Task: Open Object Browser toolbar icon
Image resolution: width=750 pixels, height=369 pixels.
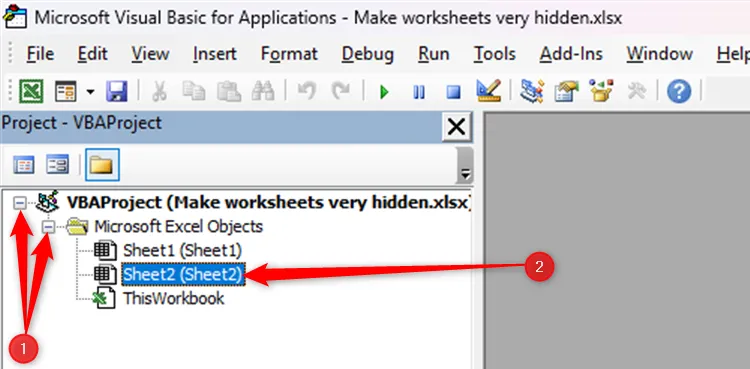Action: pyautogui.click(x=601, y=91)
